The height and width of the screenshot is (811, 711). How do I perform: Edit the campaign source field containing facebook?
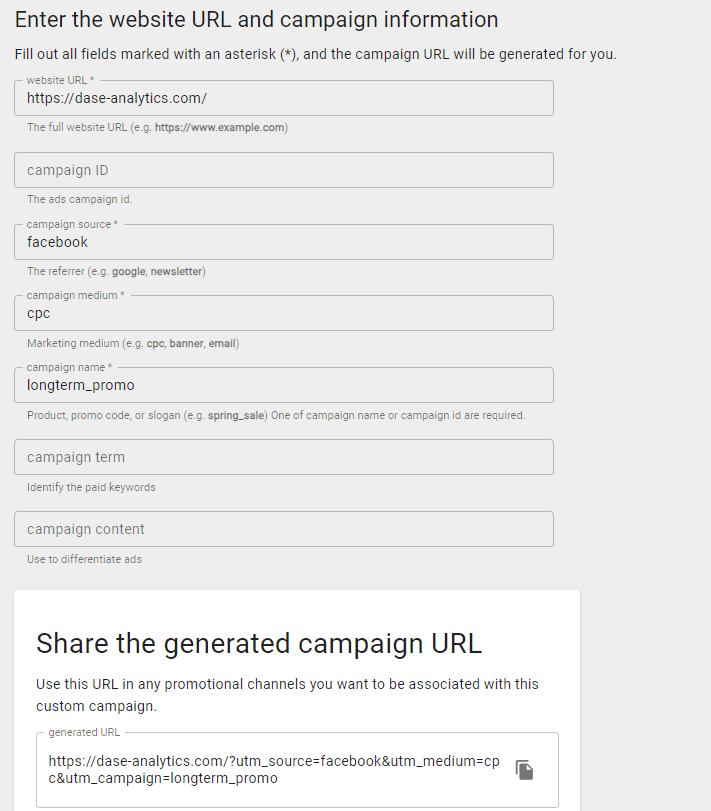pos(284,242)
